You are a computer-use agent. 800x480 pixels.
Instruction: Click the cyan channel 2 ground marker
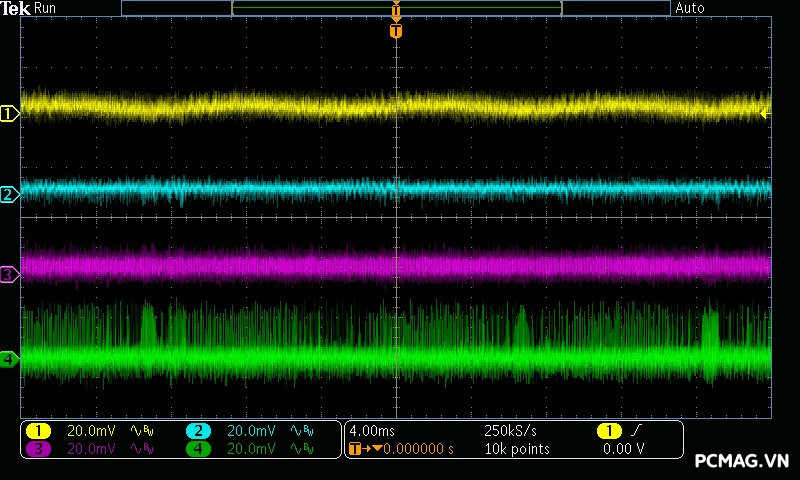pyautogui.click(x=9, y=194)
